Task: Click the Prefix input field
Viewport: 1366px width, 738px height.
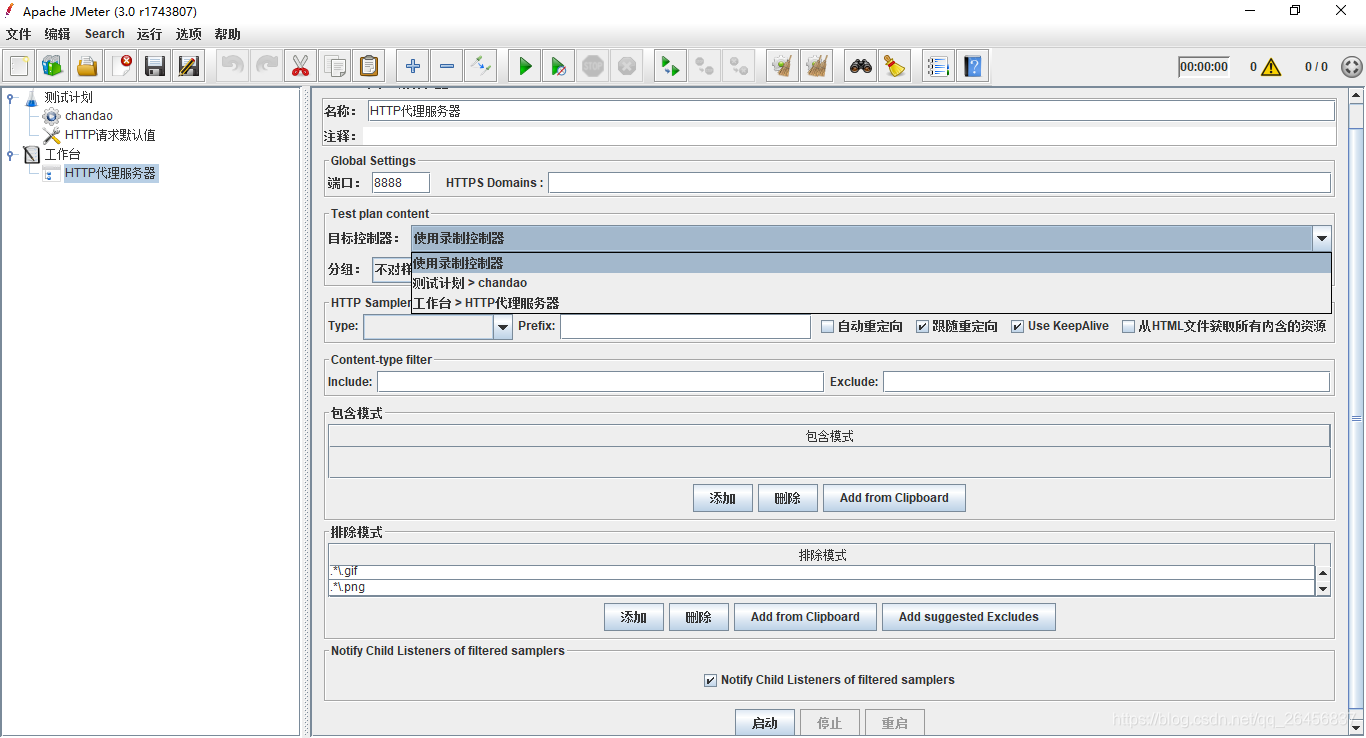Action: (x=685, y=327)
